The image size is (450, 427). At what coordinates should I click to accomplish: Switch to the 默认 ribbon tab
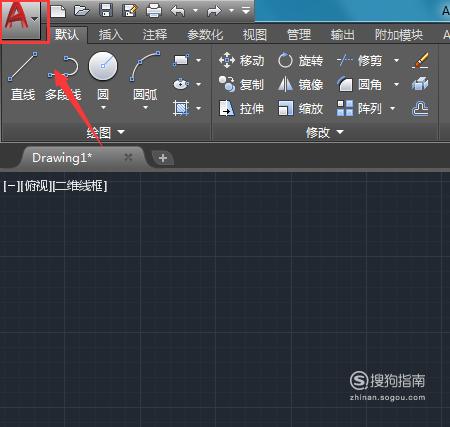[67, 34]
